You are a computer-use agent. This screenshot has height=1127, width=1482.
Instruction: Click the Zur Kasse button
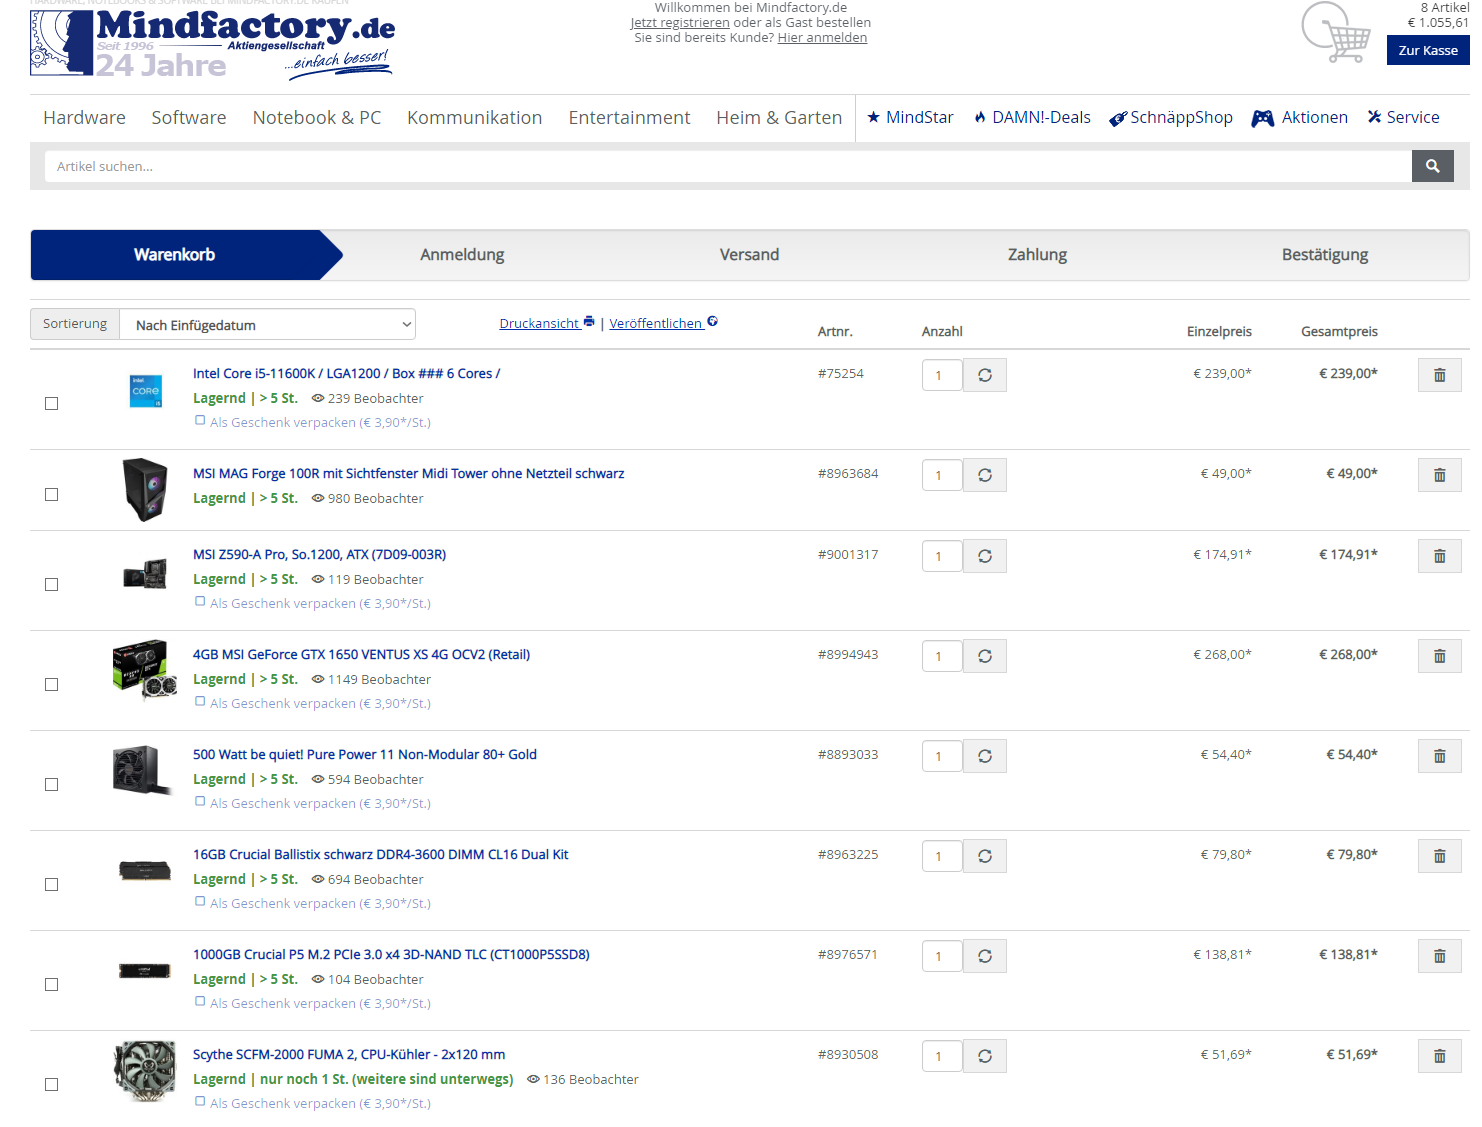click(1428, 50)
